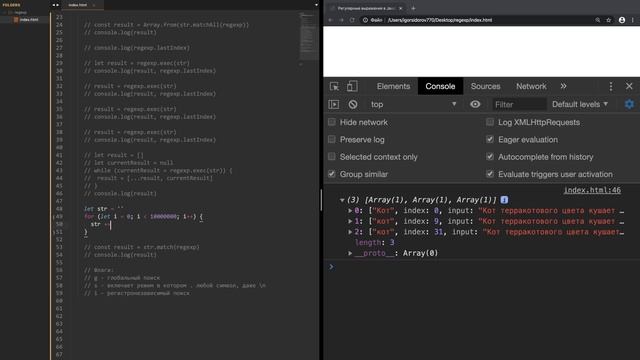Create a live expression with the eye icon
Image resolution: width=640 pixels, height=360 pixels.
[475, 104]
